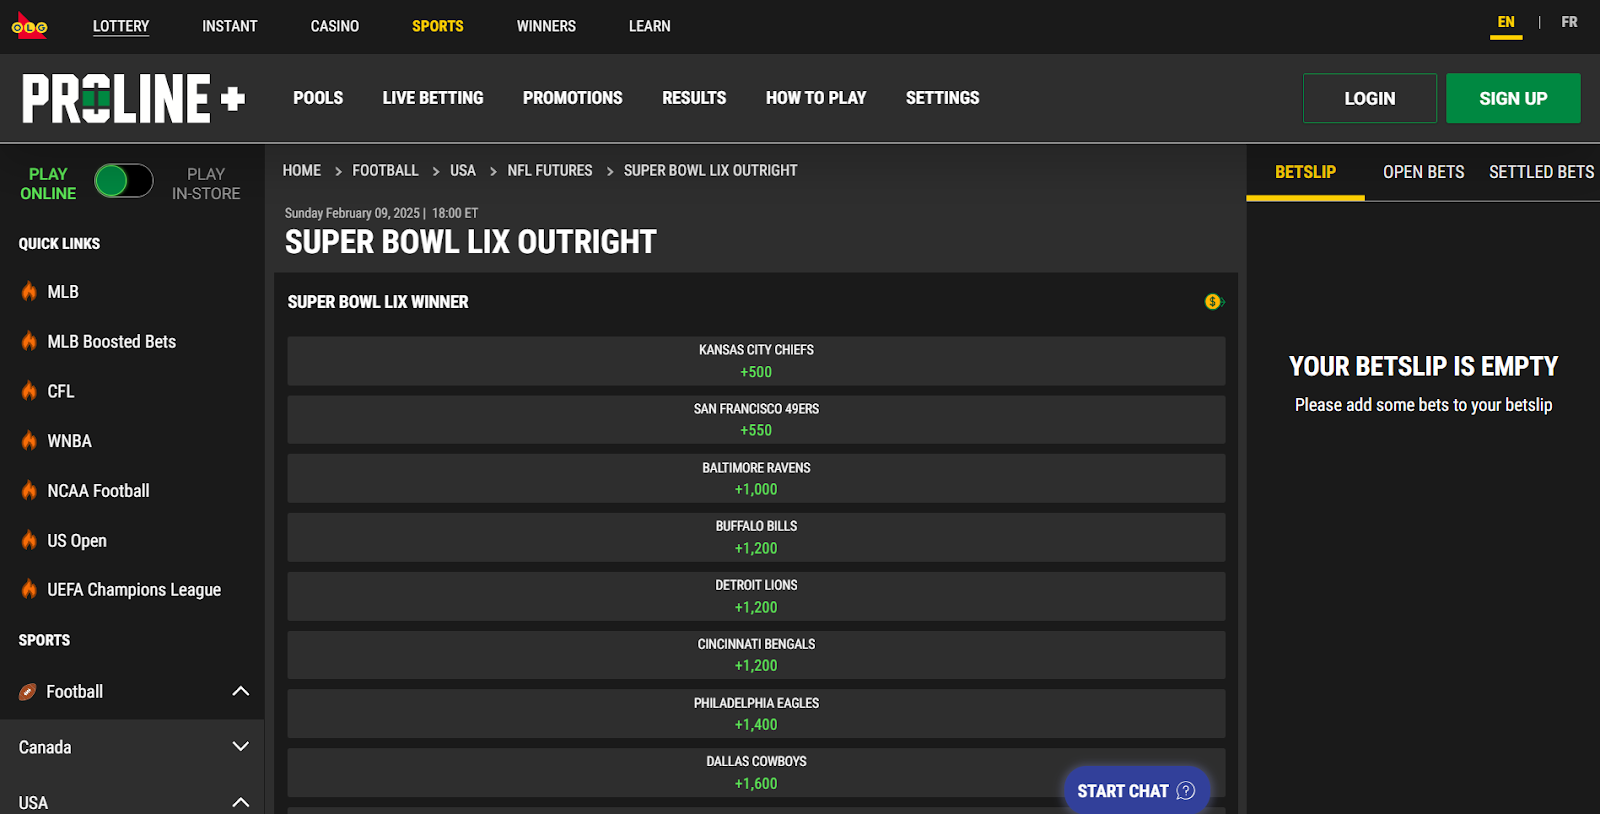Click the MLB Boosted Bets flame icon
The width and height of the screenshot is (1600, 814).
click(29, 341)
